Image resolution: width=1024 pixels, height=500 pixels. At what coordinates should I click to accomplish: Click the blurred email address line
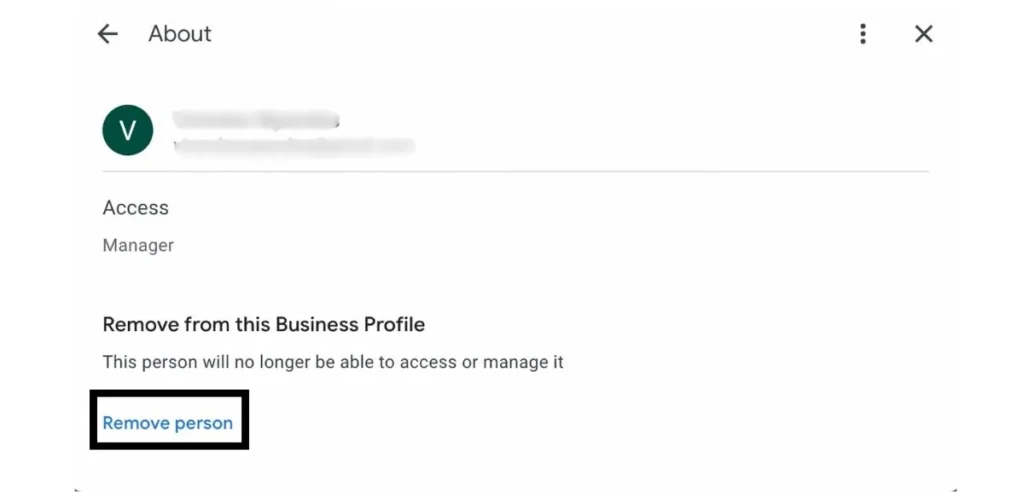click(x=294, y=146)
